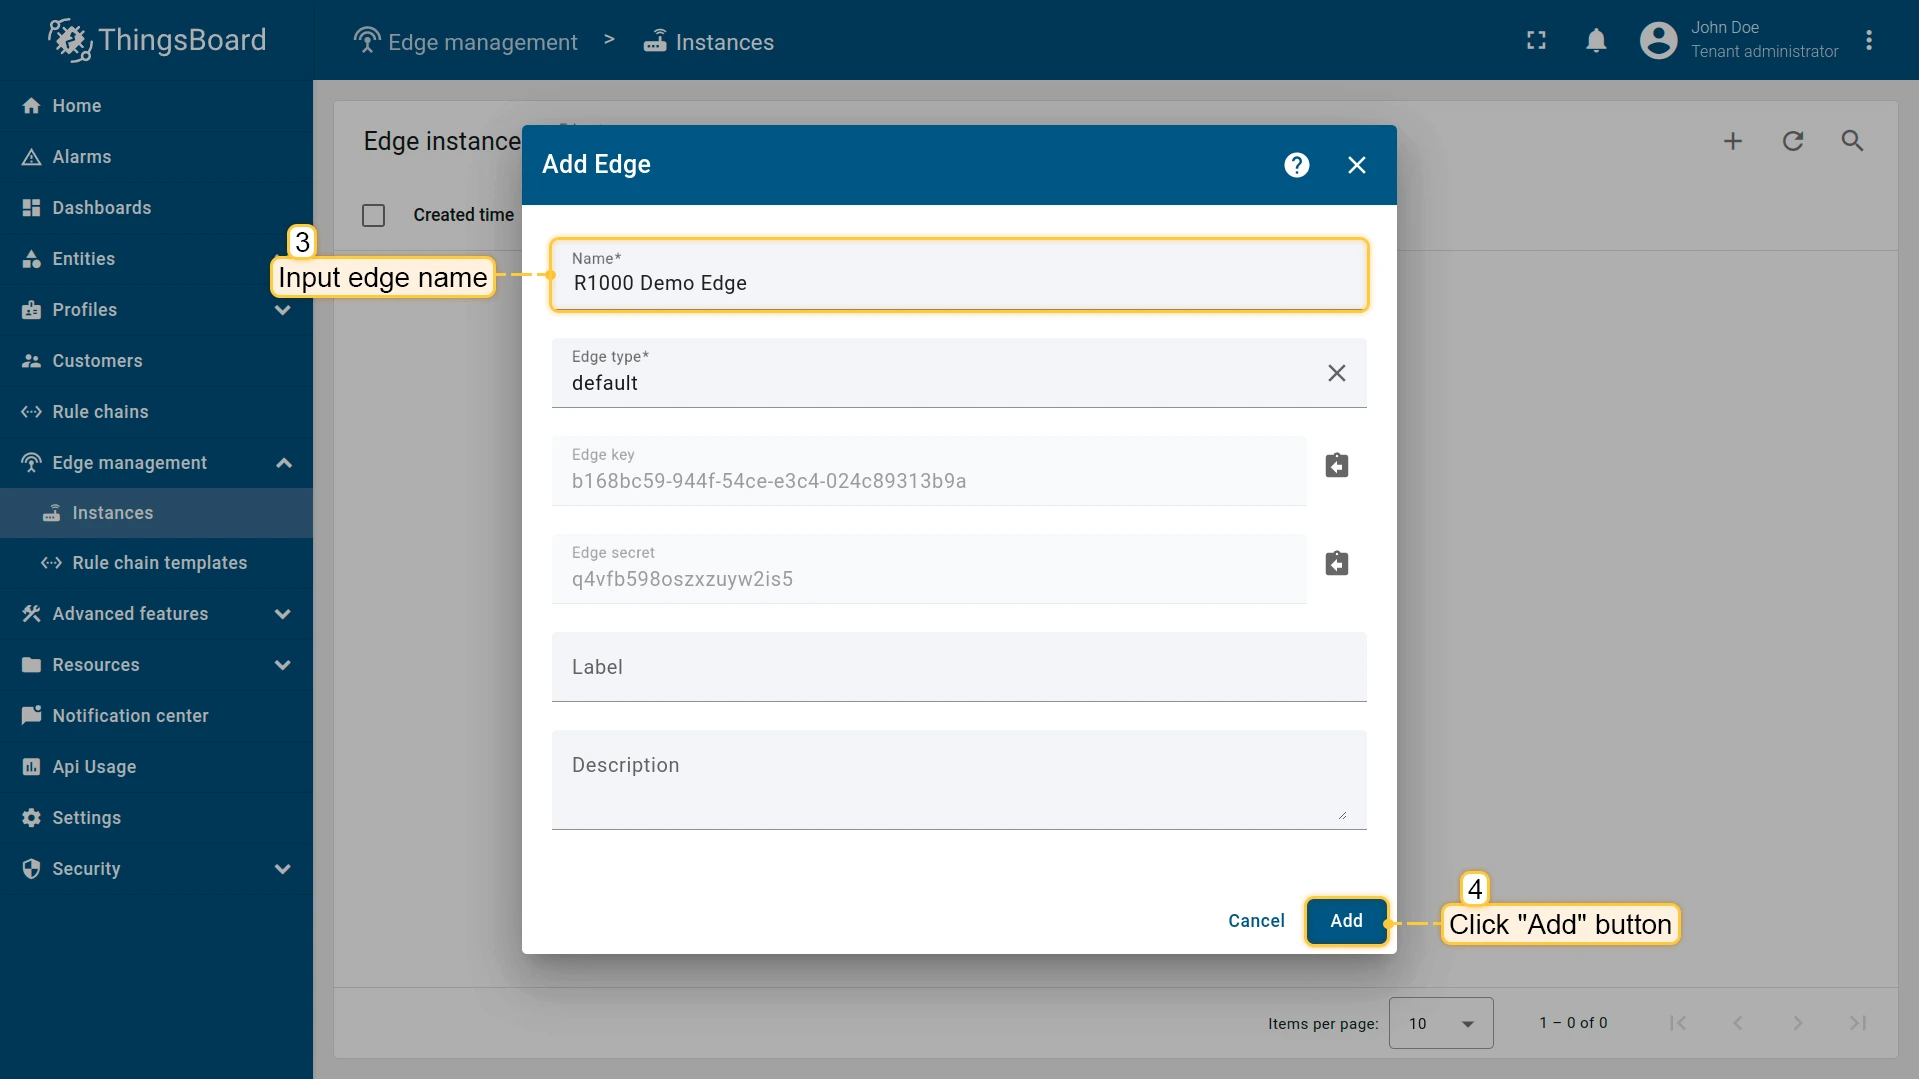Tick the select-all checkbox beside Created time

[x=373, y=215]
